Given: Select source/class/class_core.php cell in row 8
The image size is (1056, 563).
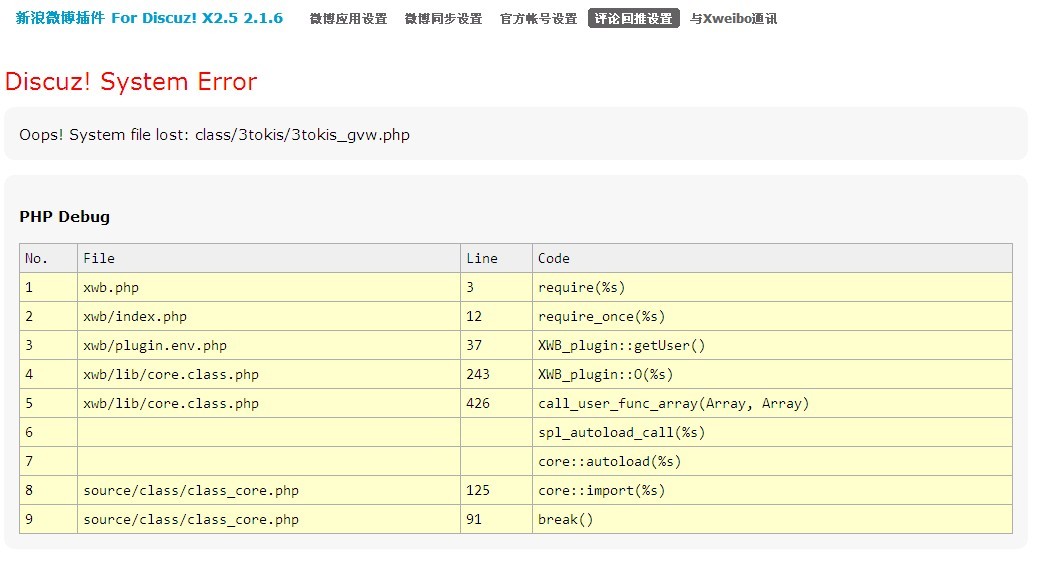Looking at the screenshot, I should pos(269,490).
